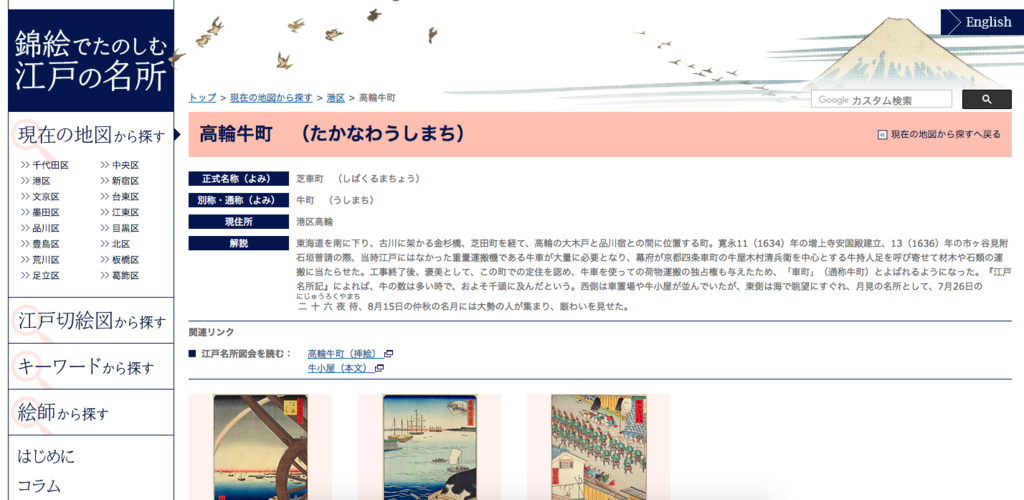Click the 港区高輪 address text

[315, 222]
